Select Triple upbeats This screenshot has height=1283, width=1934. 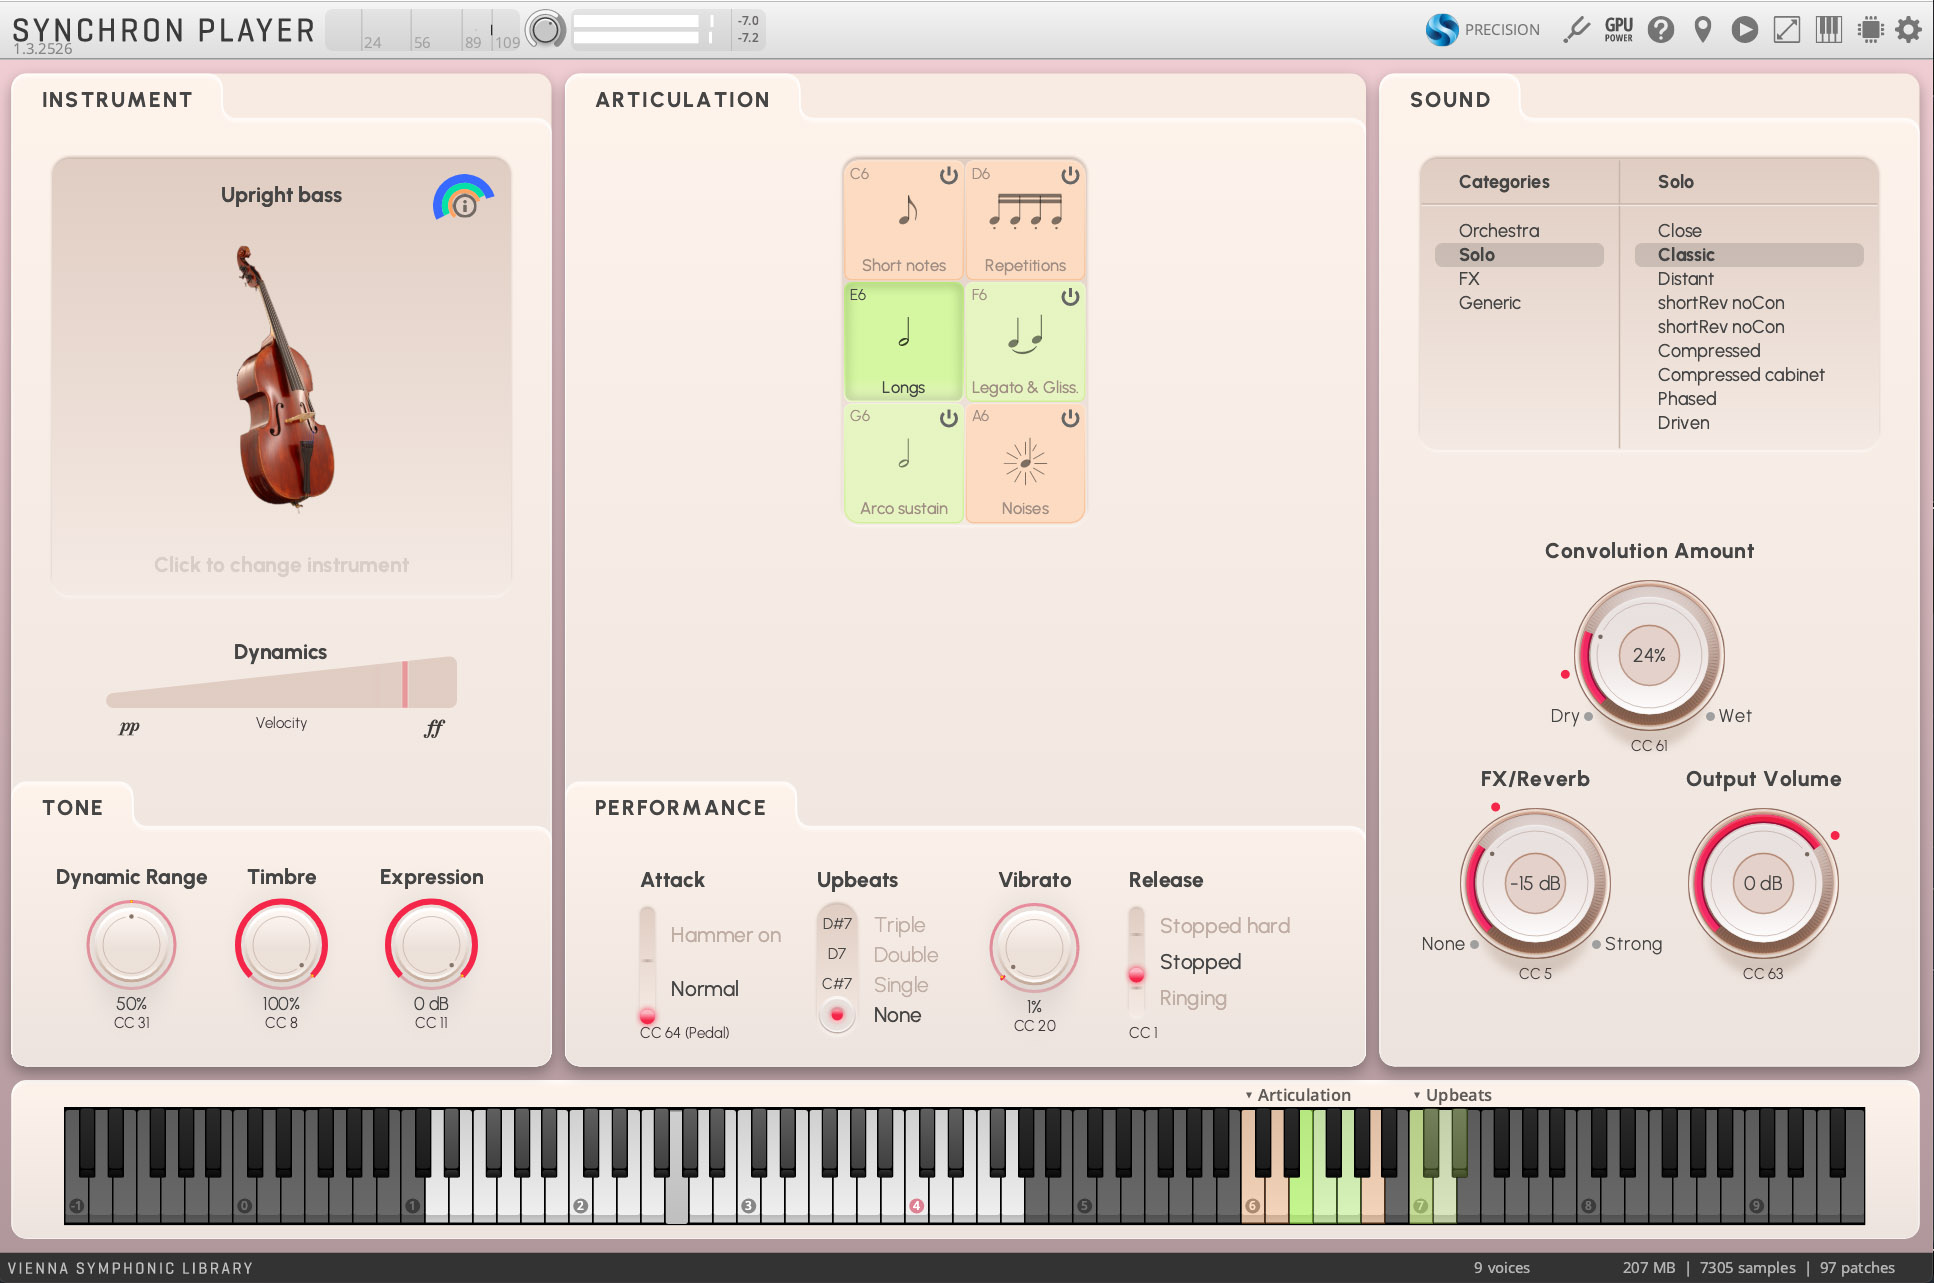click(899, 925)
